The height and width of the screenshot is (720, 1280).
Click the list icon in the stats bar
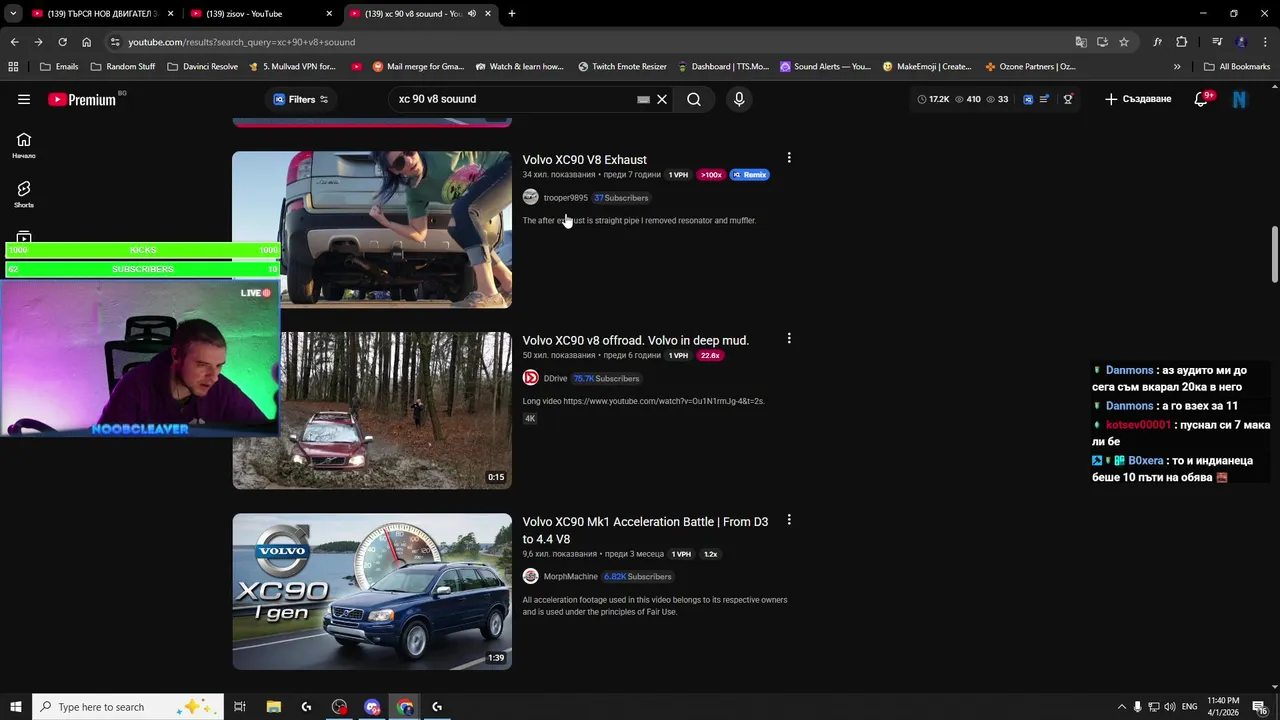tap(1044, 99)
